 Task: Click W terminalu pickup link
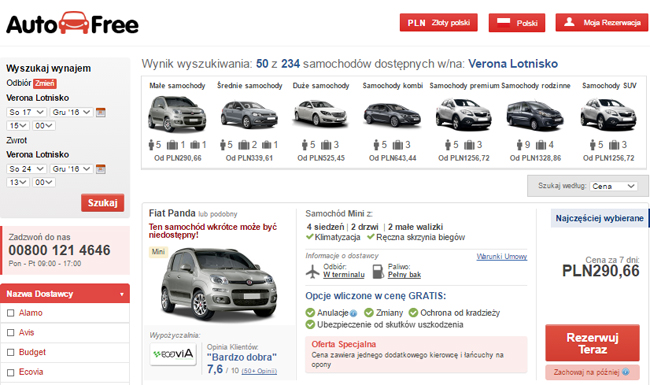(x=344, y=275)
